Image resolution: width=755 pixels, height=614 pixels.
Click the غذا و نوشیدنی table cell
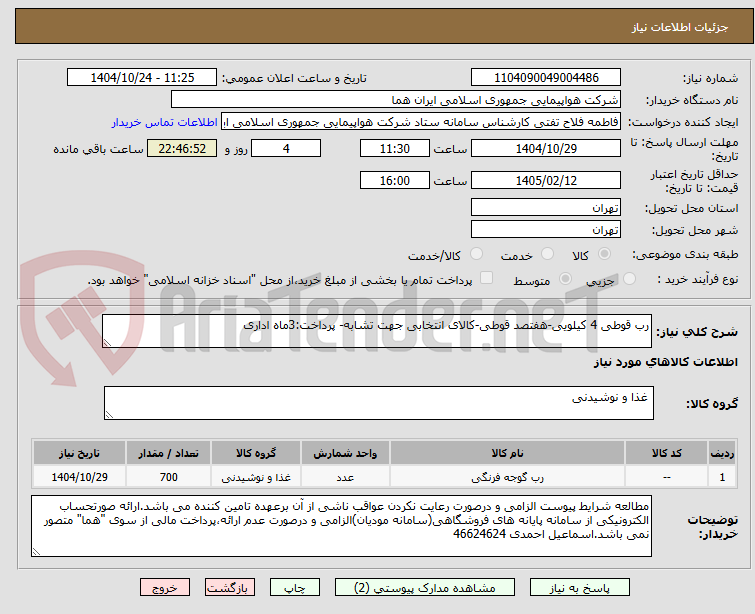pos(256,477)
